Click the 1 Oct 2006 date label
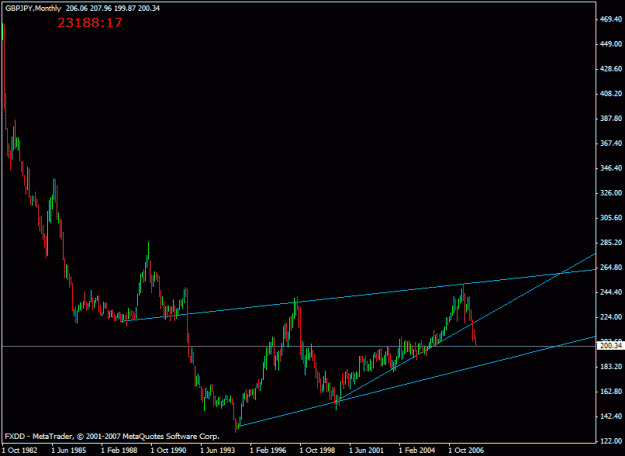The width and height of the screenshot is (625, 456). (x=466, y=450)
